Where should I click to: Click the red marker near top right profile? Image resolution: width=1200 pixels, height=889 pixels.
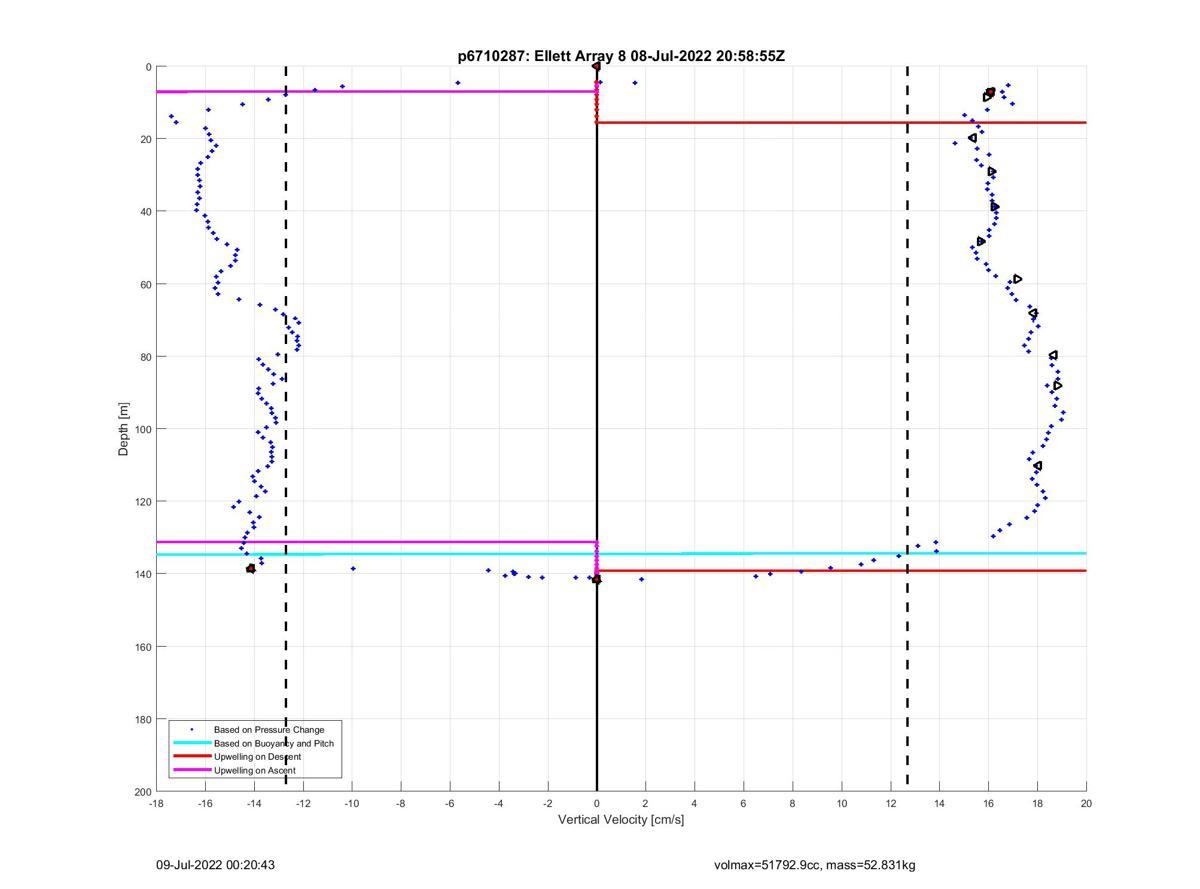[991, 92]
